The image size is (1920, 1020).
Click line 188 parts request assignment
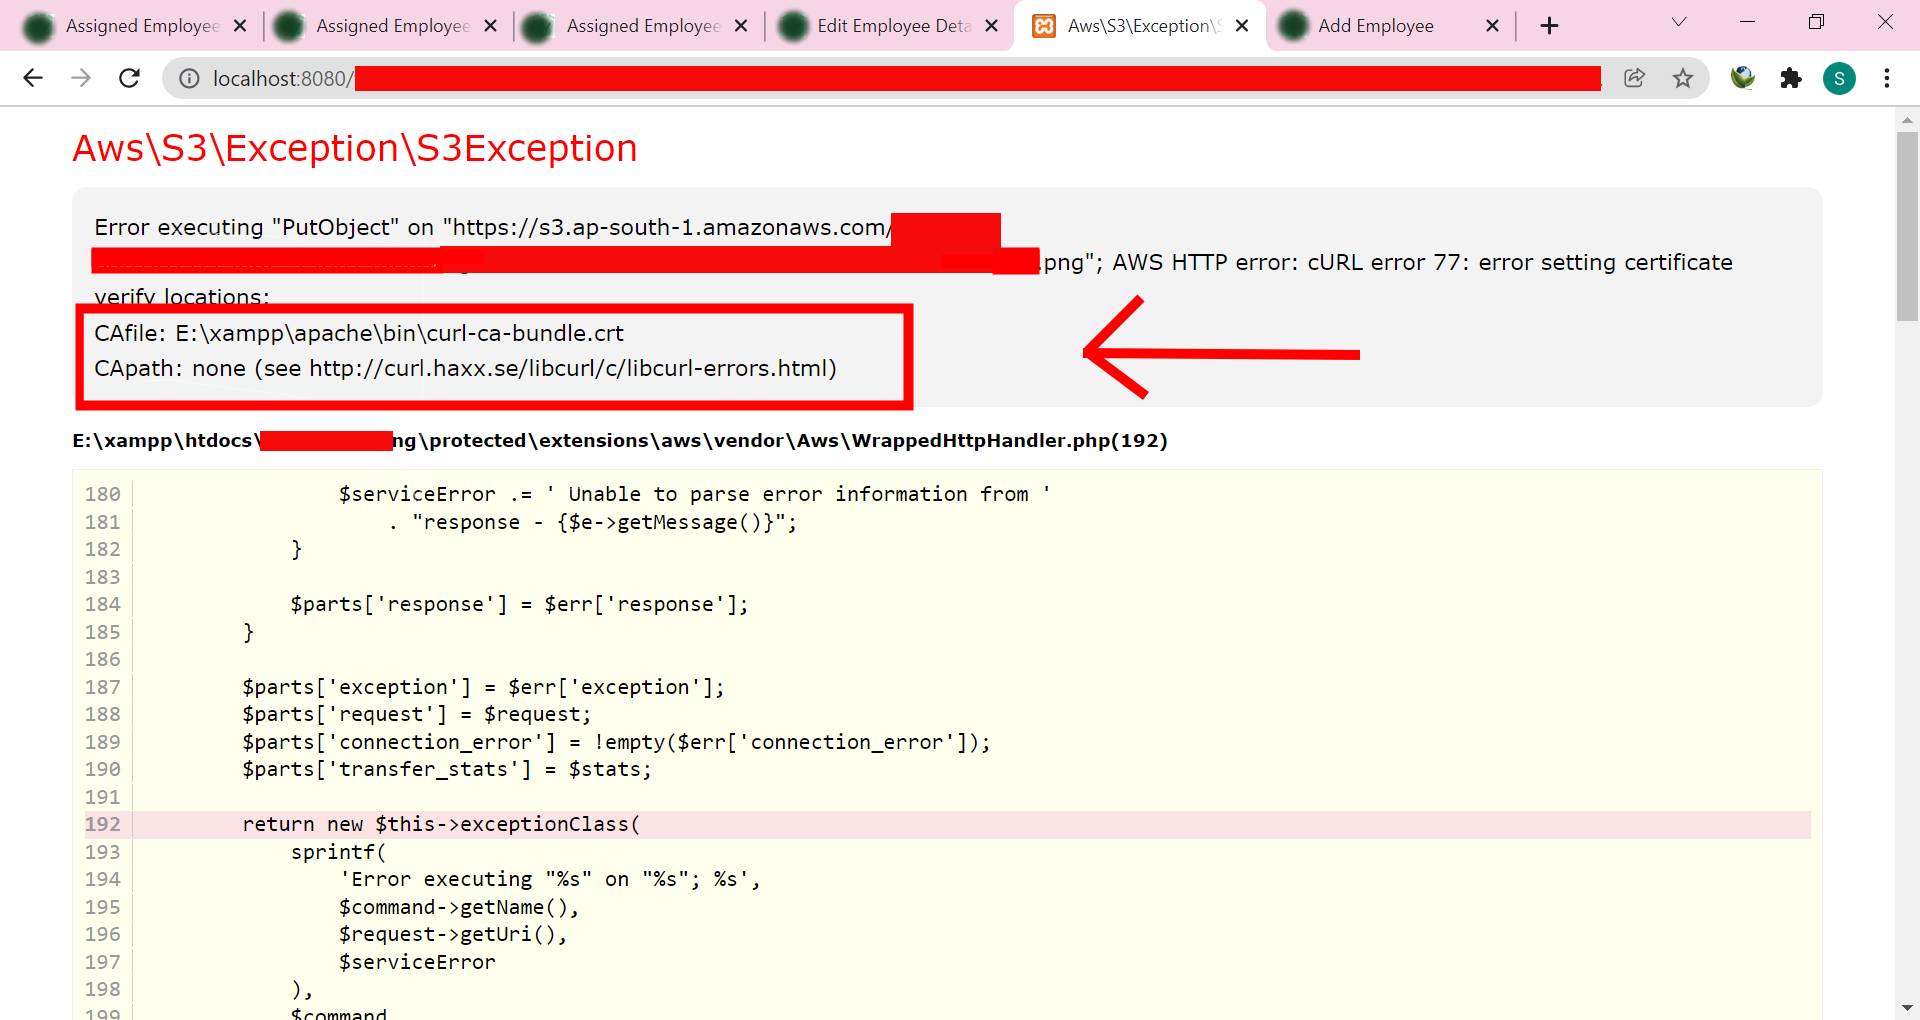click(416, 714)
